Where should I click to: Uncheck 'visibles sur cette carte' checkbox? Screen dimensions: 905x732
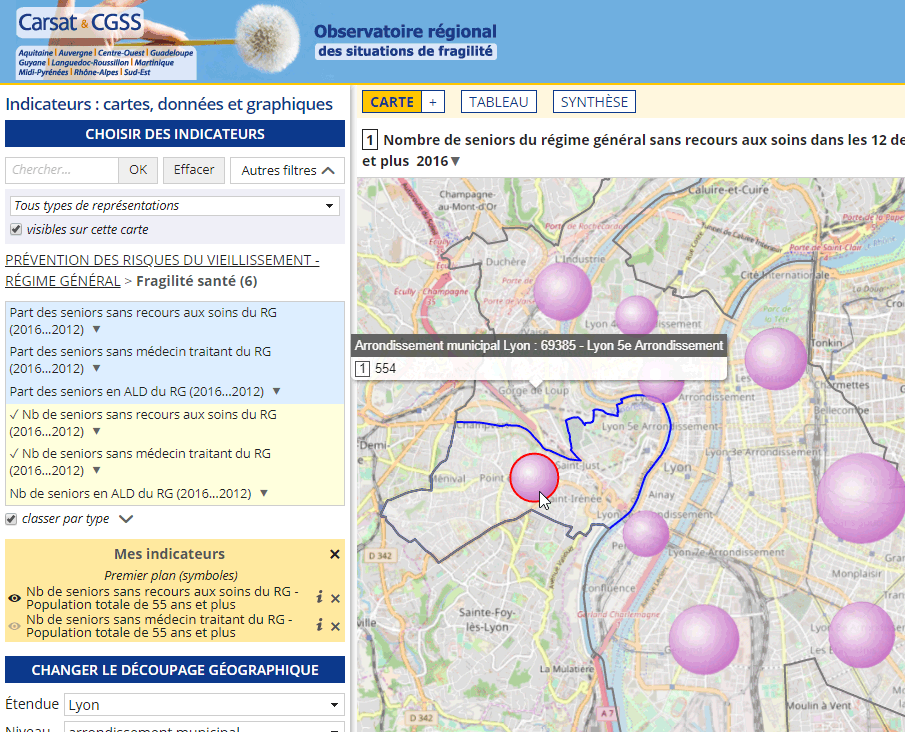[x=16, y=230]
